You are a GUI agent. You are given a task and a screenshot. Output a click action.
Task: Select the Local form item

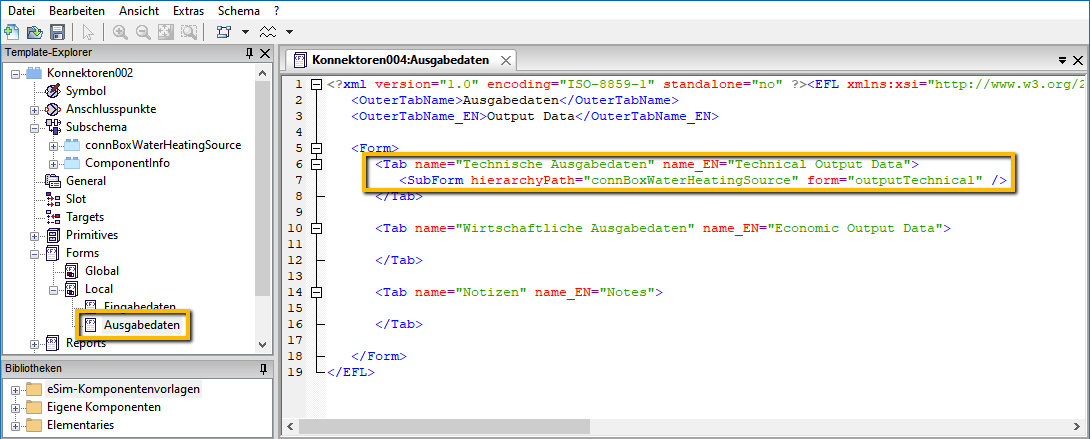coord(99,289)
